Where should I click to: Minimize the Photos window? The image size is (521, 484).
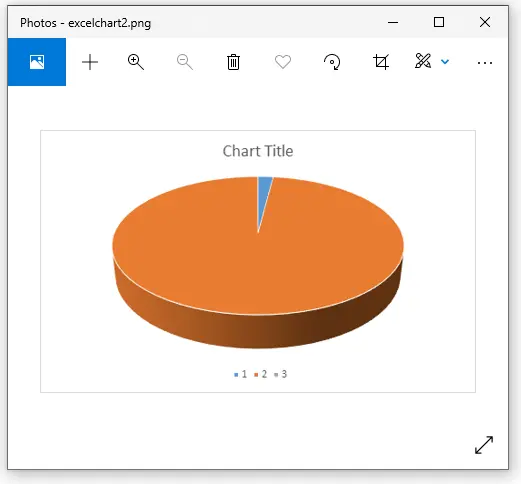click(393, 23)
